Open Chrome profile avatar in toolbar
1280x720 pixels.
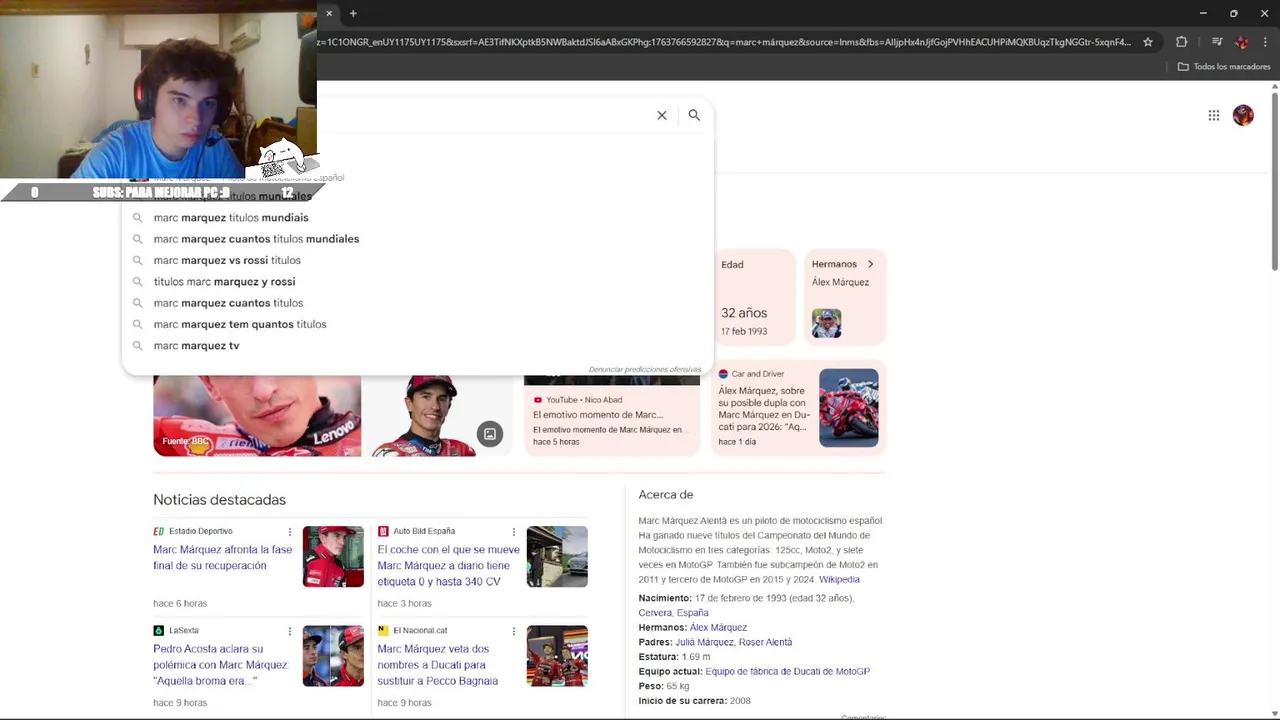coord(1242,42)
